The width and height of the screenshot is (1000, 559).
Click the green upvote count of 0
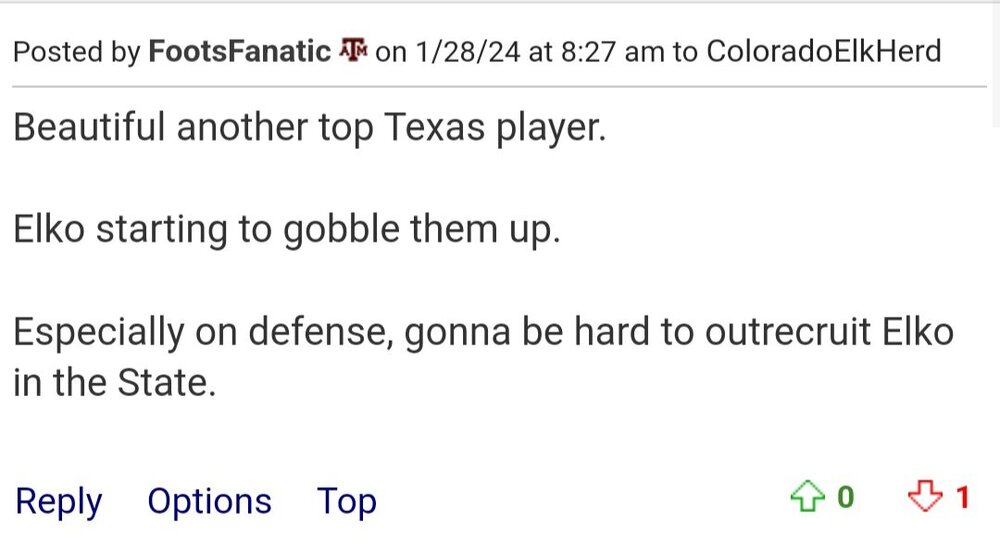(x=846, y=498)
